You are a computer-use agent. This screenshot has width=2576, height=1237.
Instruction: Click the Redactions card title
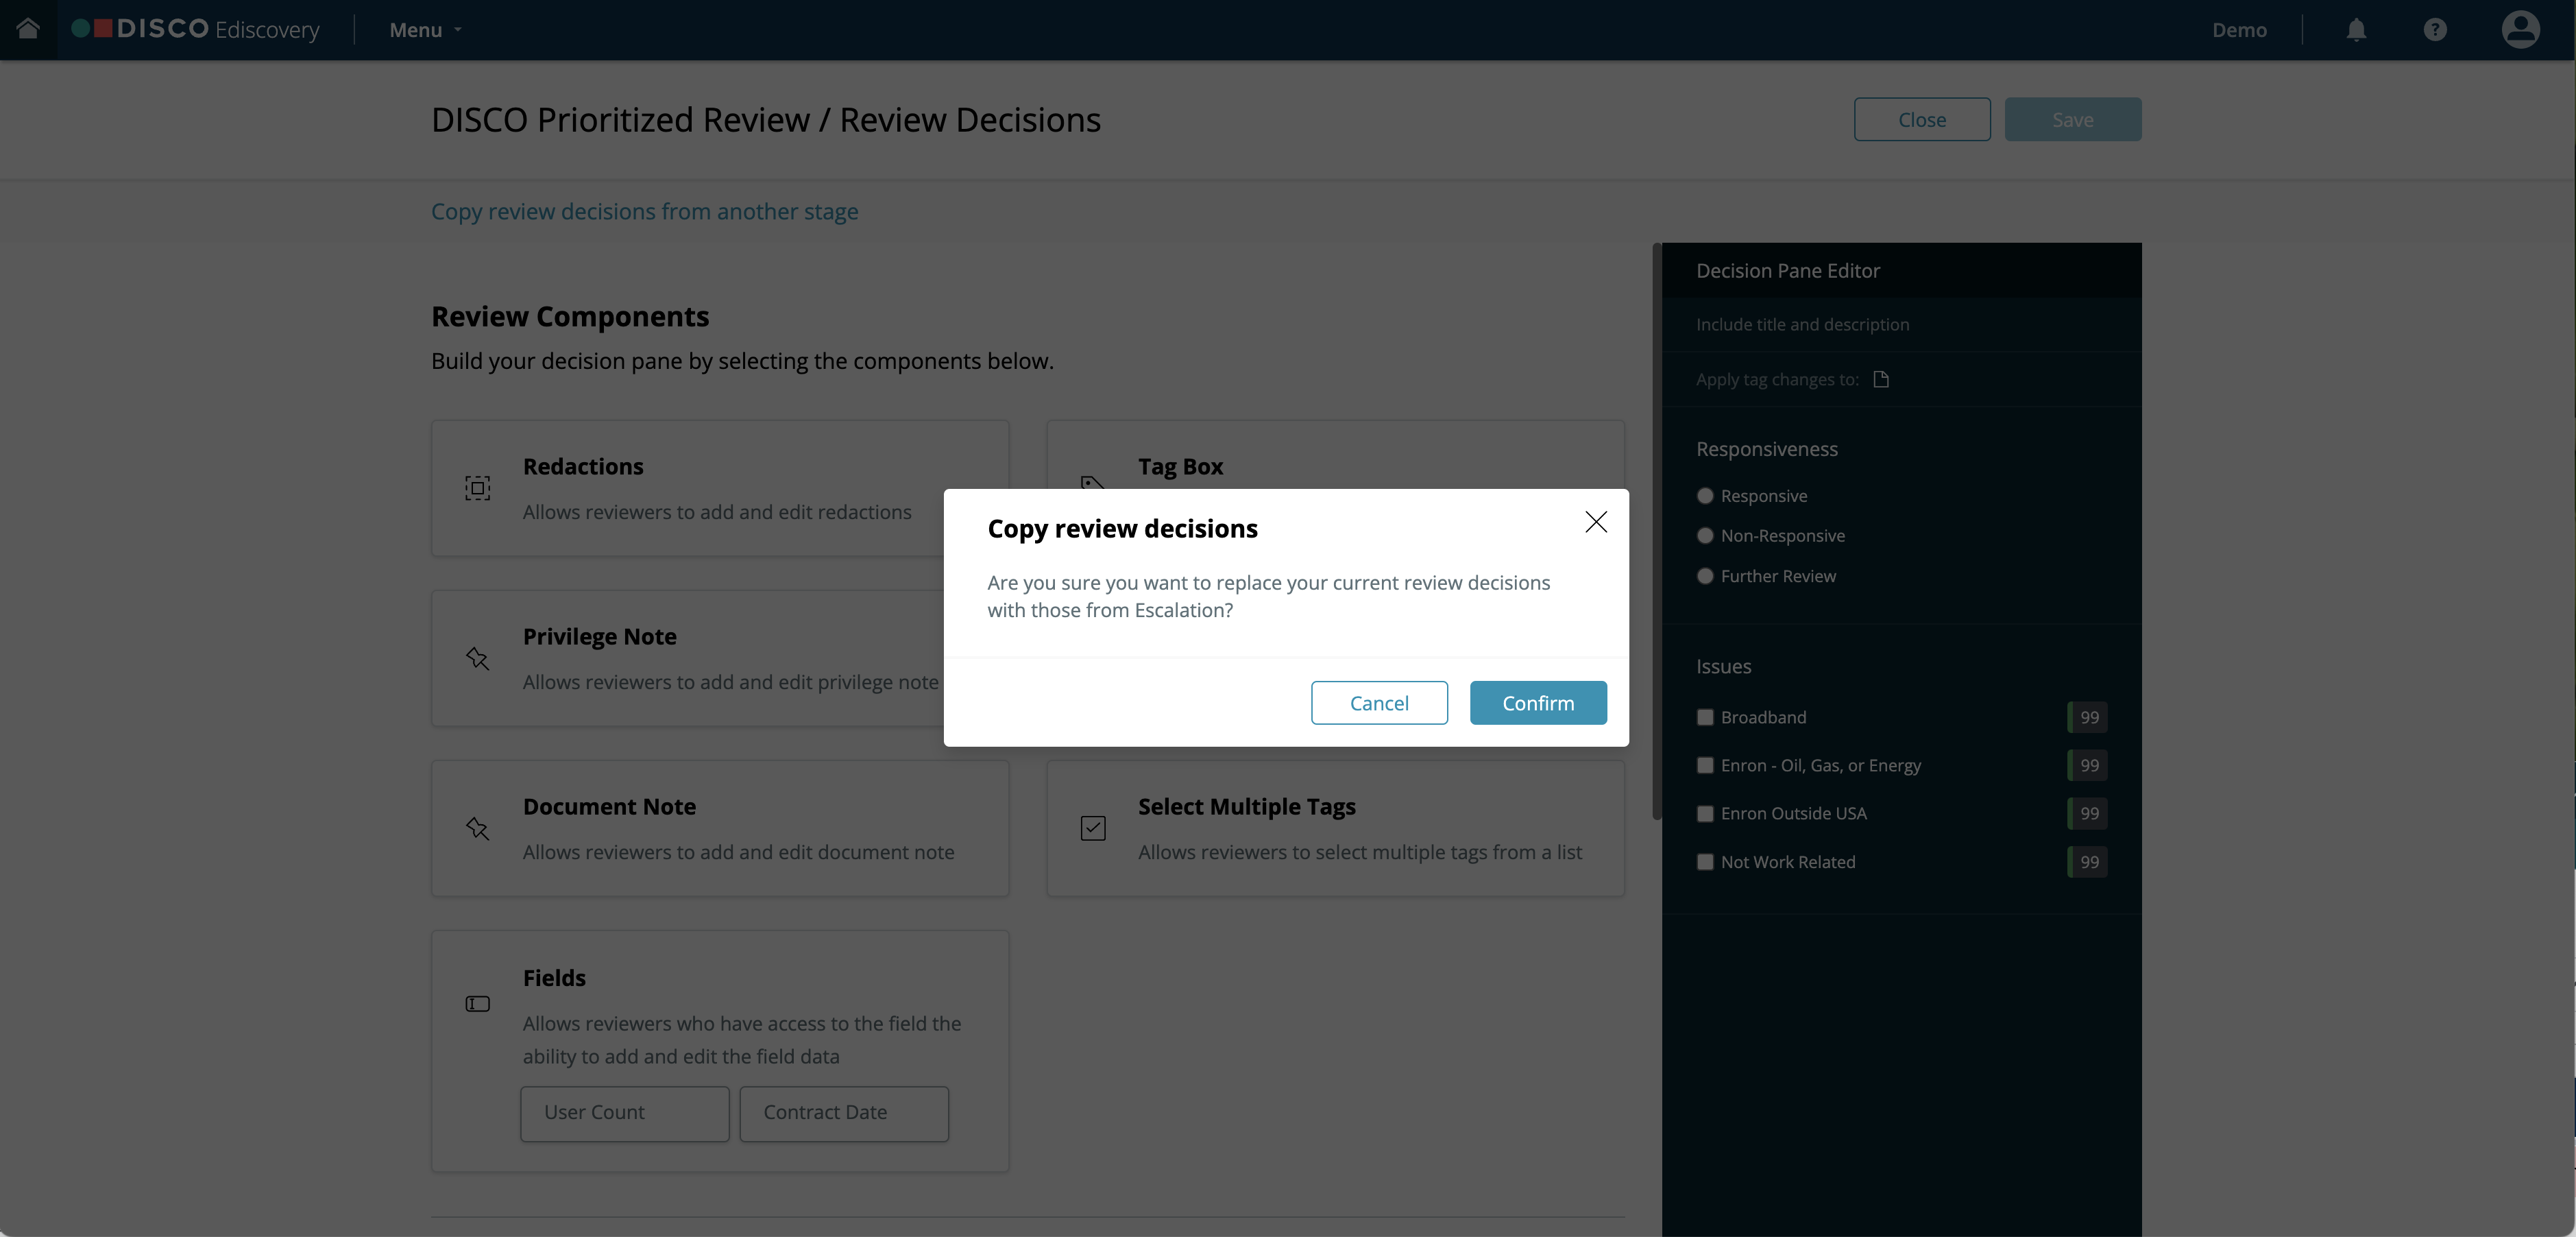point(583,466)
